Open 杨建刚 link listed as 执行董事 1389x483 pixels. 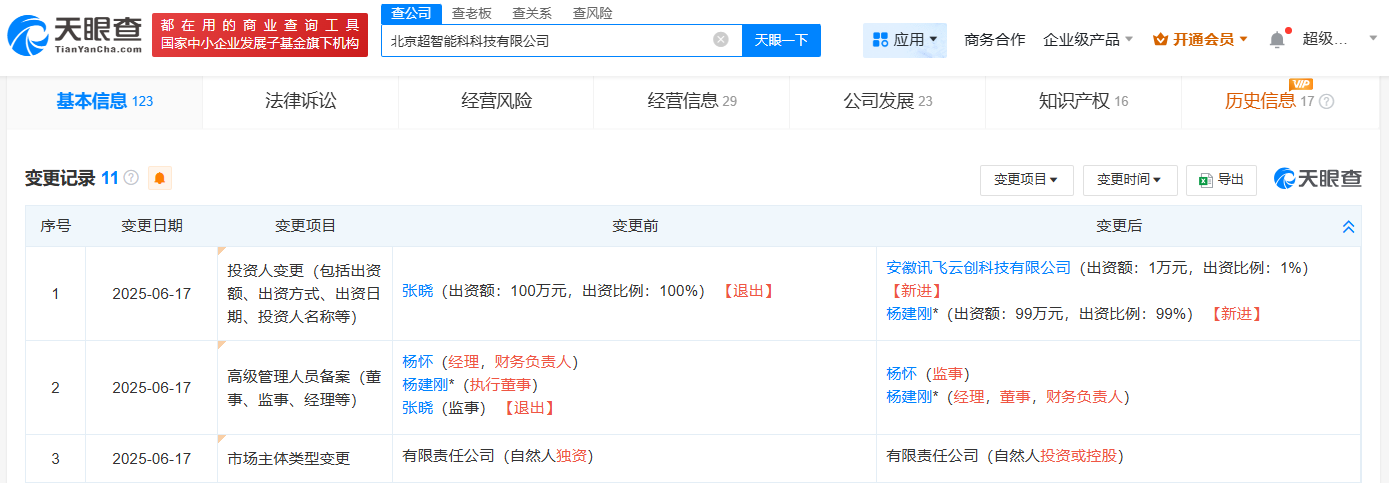pyautogui.click(x=426, y=385)
